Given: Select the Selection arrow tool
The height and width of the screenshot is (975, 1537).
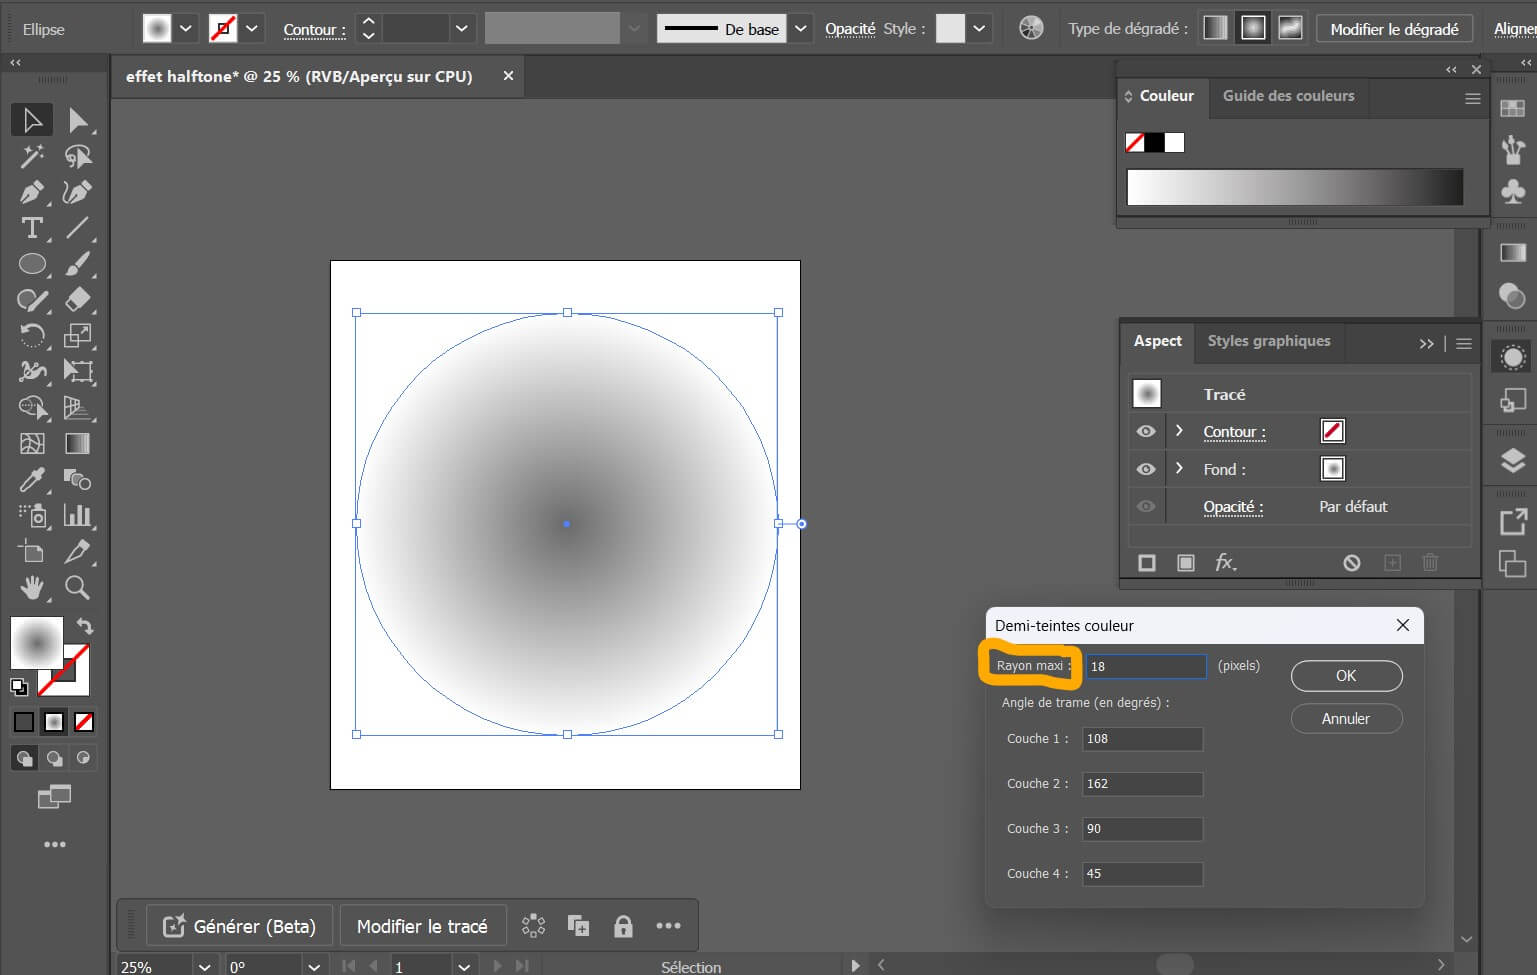Looking at the screenshot, I should (32, 120).
